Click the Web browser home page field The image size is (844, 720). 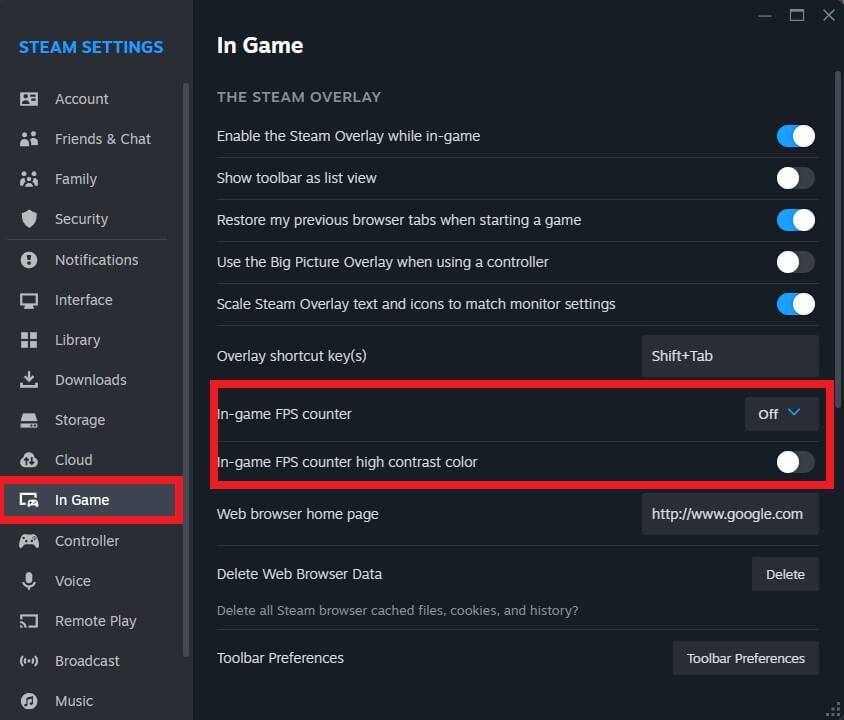[x=730, y=514]
